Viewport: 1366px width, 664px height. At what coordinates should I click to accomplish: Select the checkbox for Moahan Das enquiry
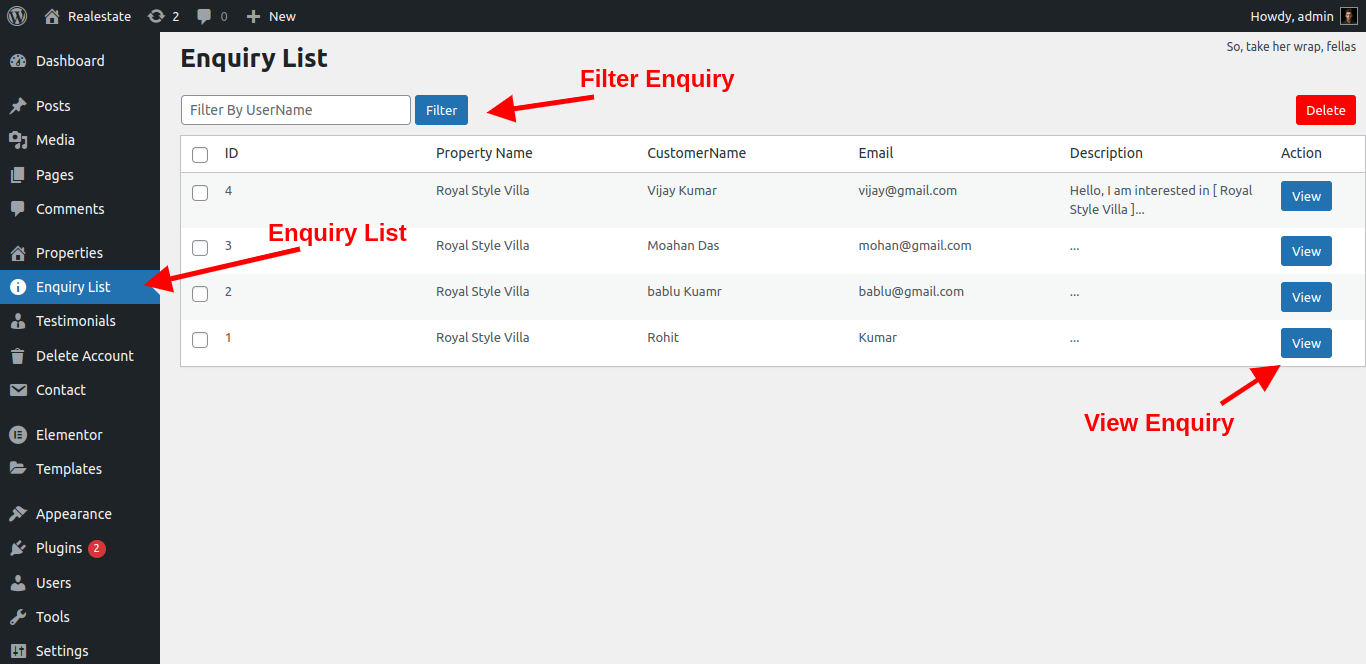(x=200, y=248)
